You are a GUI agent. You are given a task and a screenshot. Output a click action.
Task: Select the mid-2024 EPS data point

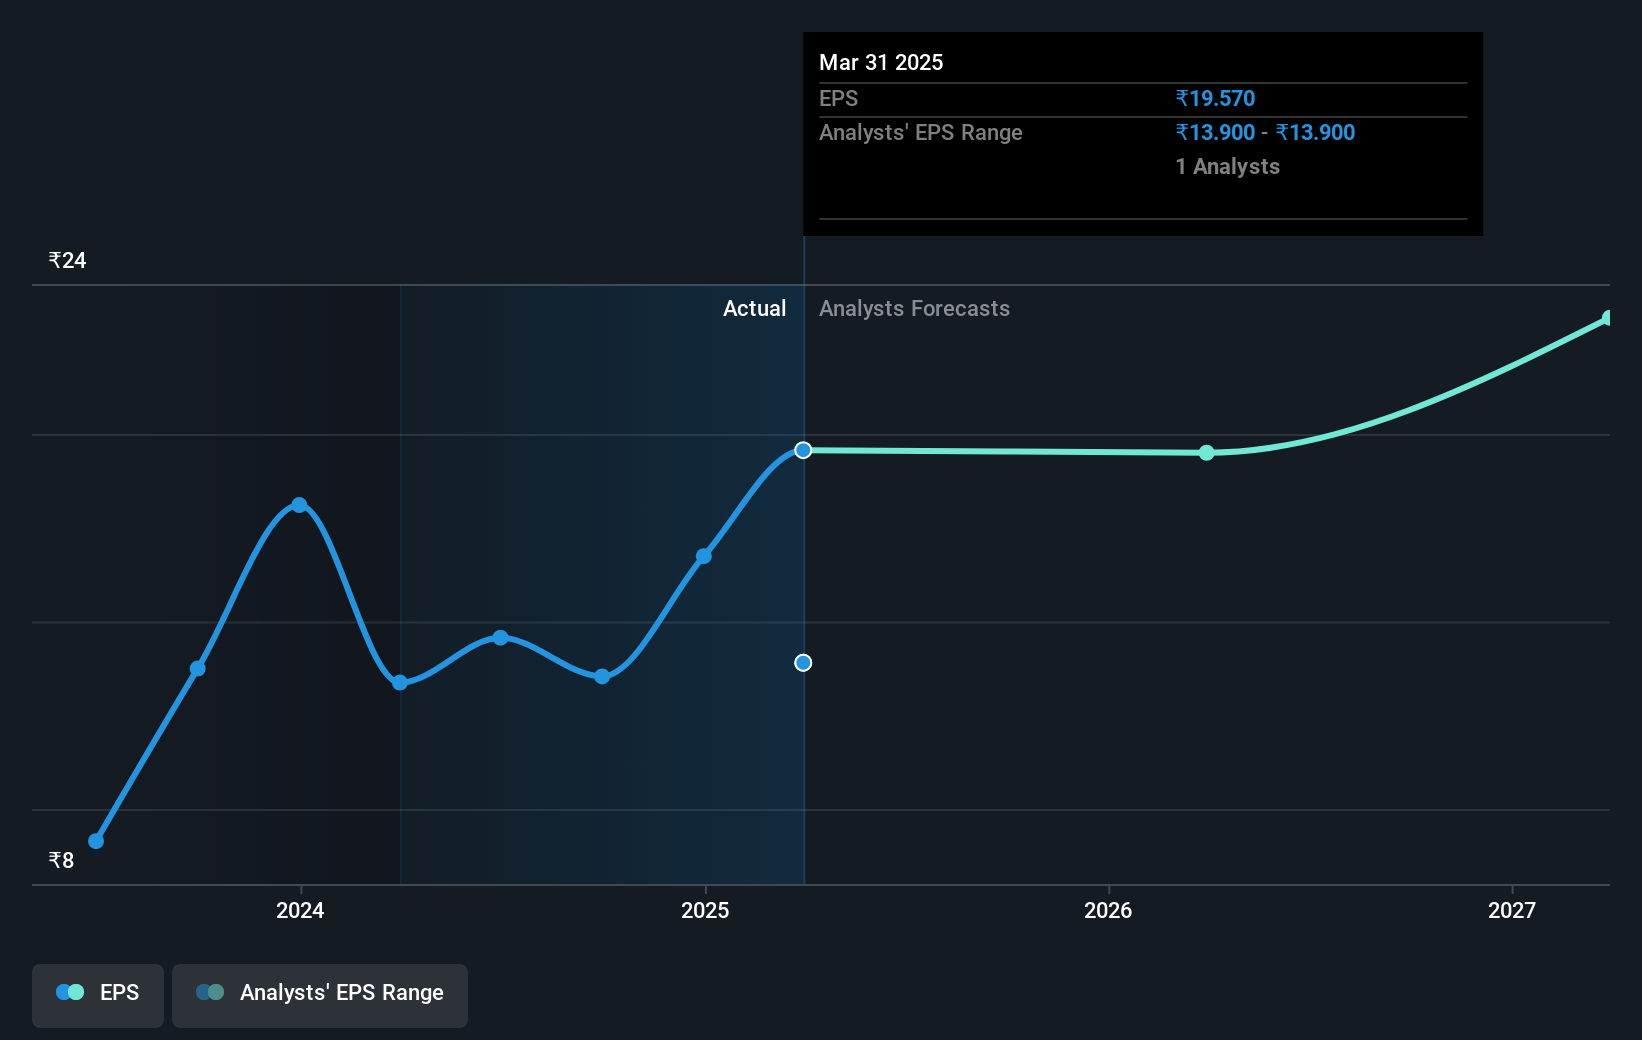[x=501, y=638]
